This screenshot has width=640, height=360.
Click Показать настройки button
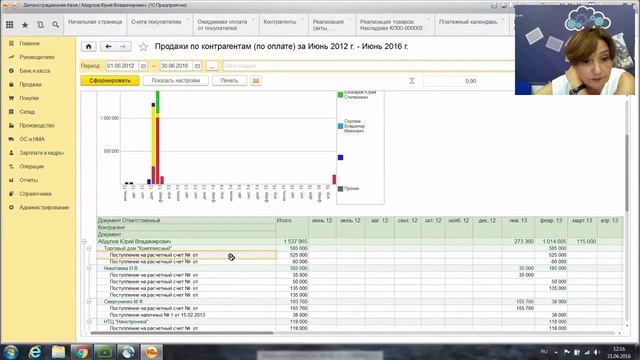(176, 81)
